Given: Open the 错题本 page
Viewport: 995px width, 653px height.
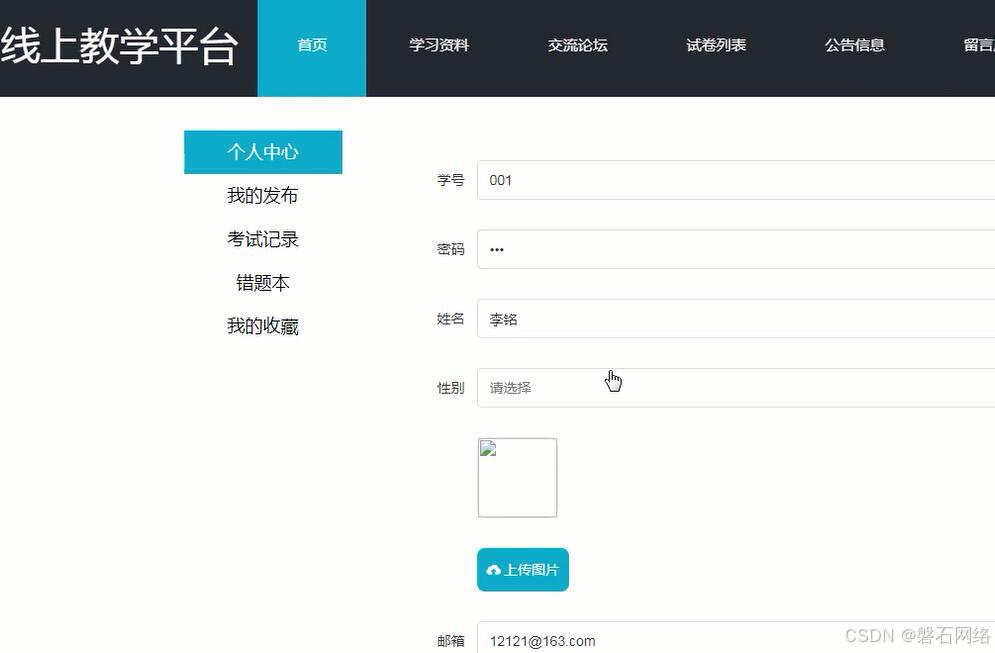Looking at the screenshot, I should click(262, 283).
